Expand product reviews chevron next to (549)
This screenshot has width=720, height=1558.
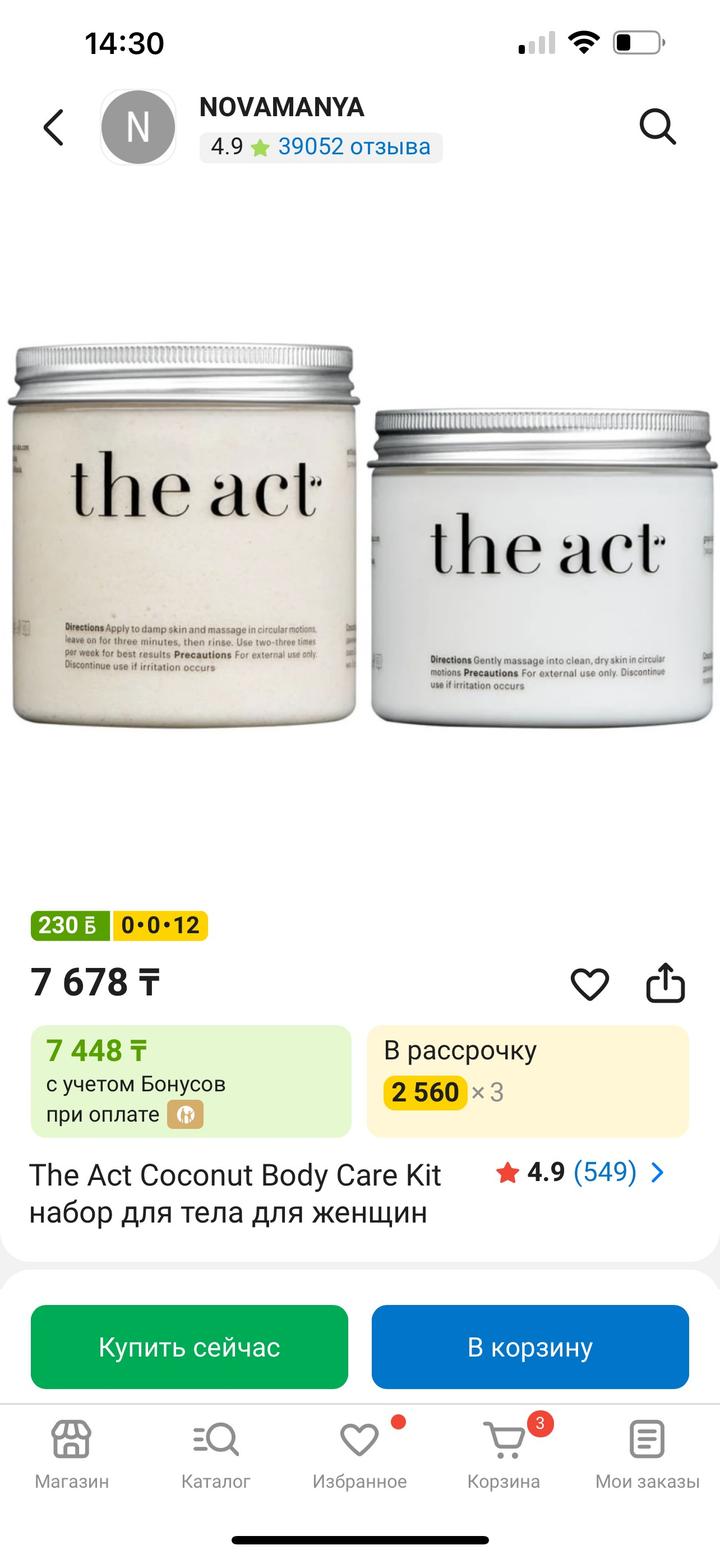coord(657,1172)
